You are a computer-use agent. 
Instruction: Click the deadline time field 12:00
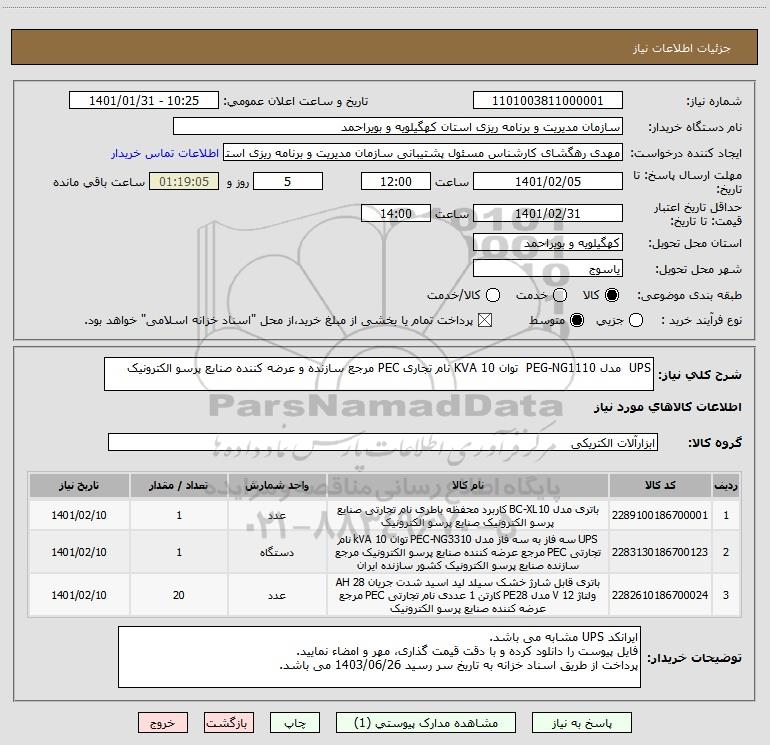coord(396,182)
